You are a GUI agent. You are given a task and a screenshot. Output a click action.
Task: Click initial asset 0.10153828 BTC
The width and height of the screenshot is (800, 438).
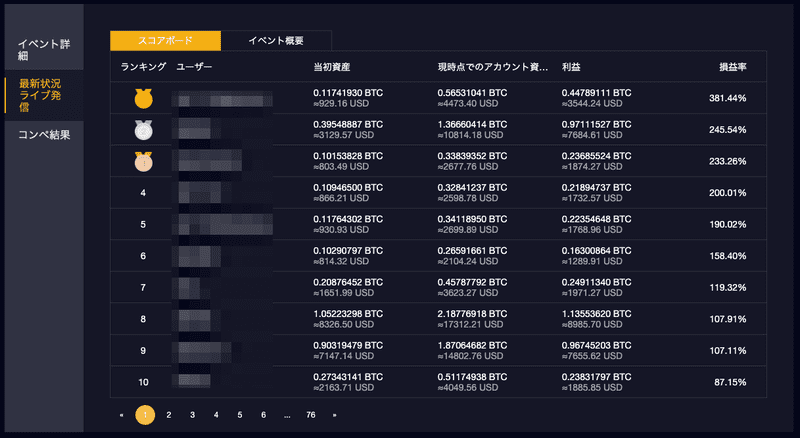click(x=348, y=156)
